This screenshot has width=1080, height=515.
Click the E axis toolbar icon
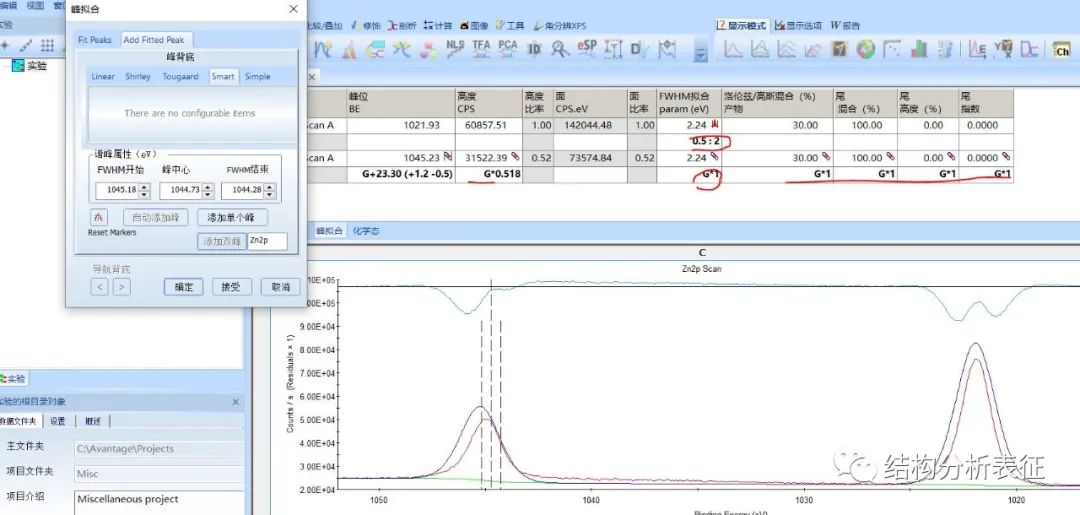pos(977,49)
